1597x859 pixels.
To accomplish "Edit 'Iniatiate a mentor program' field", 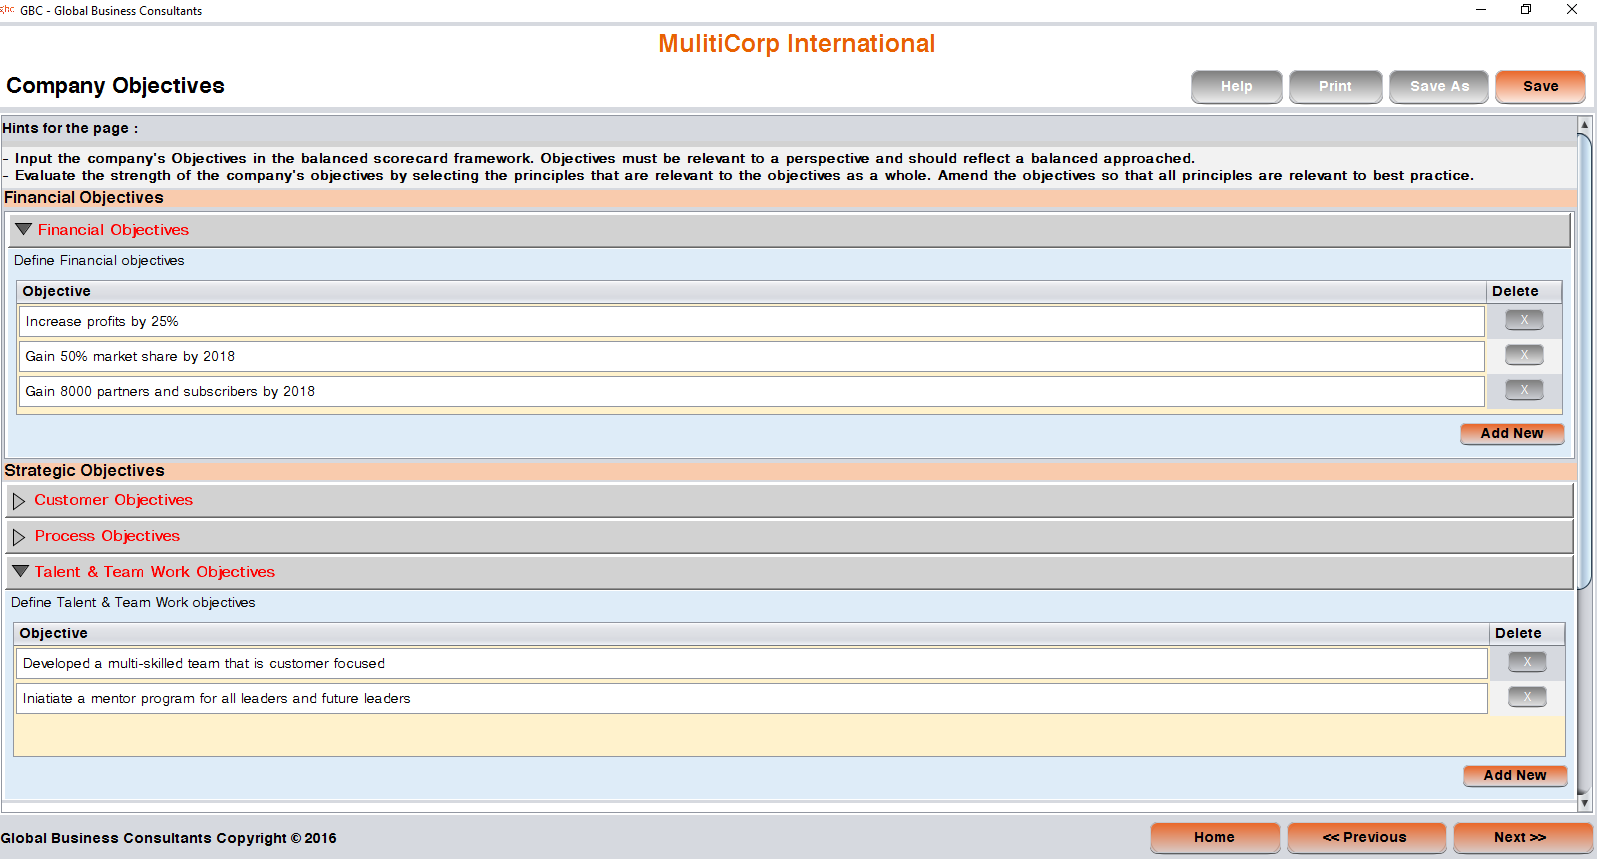I will (753, 698).
